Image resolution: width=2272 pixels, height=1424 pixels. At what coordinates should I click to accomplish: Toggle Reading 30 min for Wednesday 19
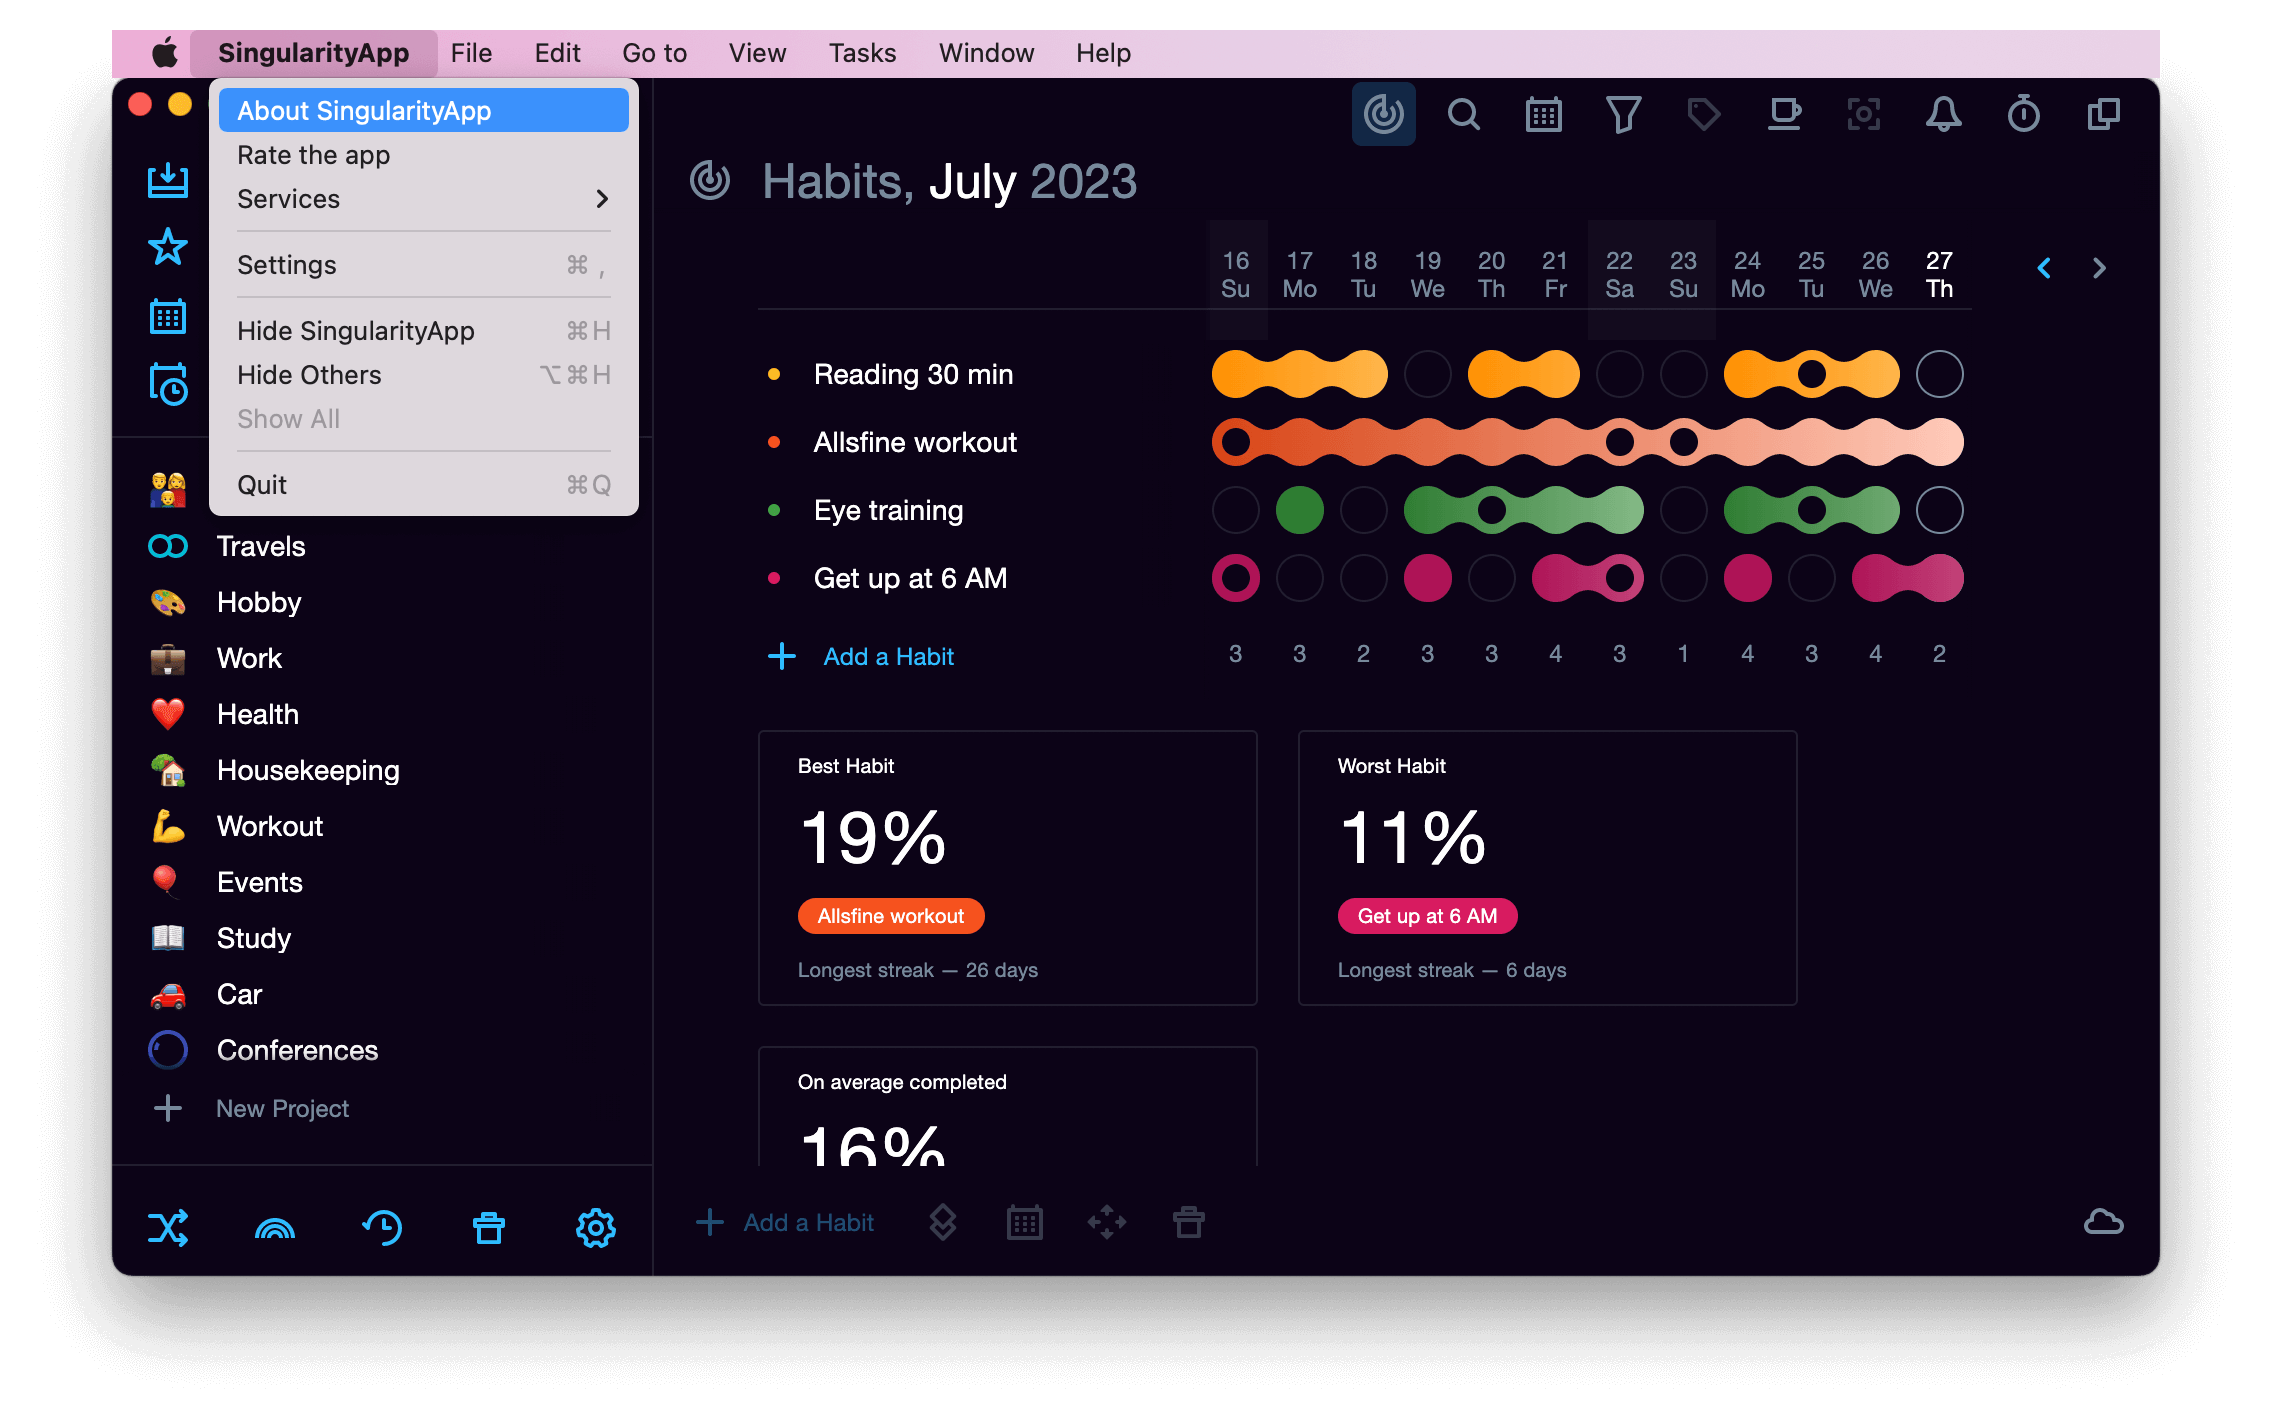[1428, 374]
